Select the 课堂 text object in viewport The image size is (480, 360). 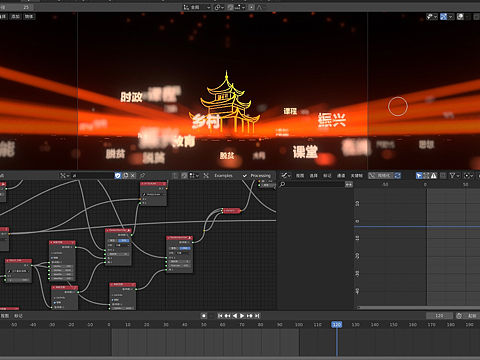pos(305,152)
